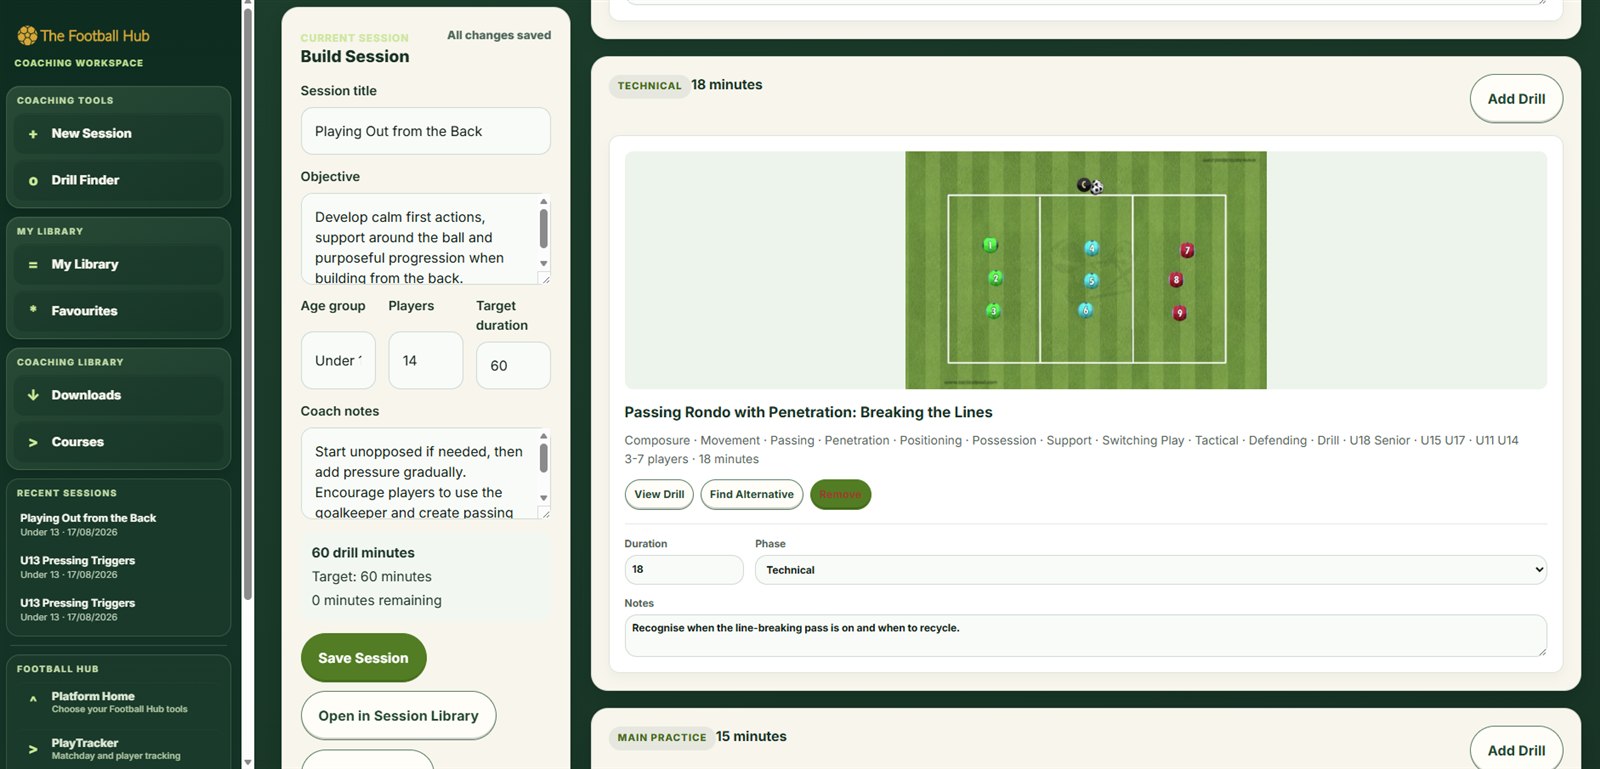Click the Session title input field
This screenshot has width=1600, height=769.
coord(425,131)
